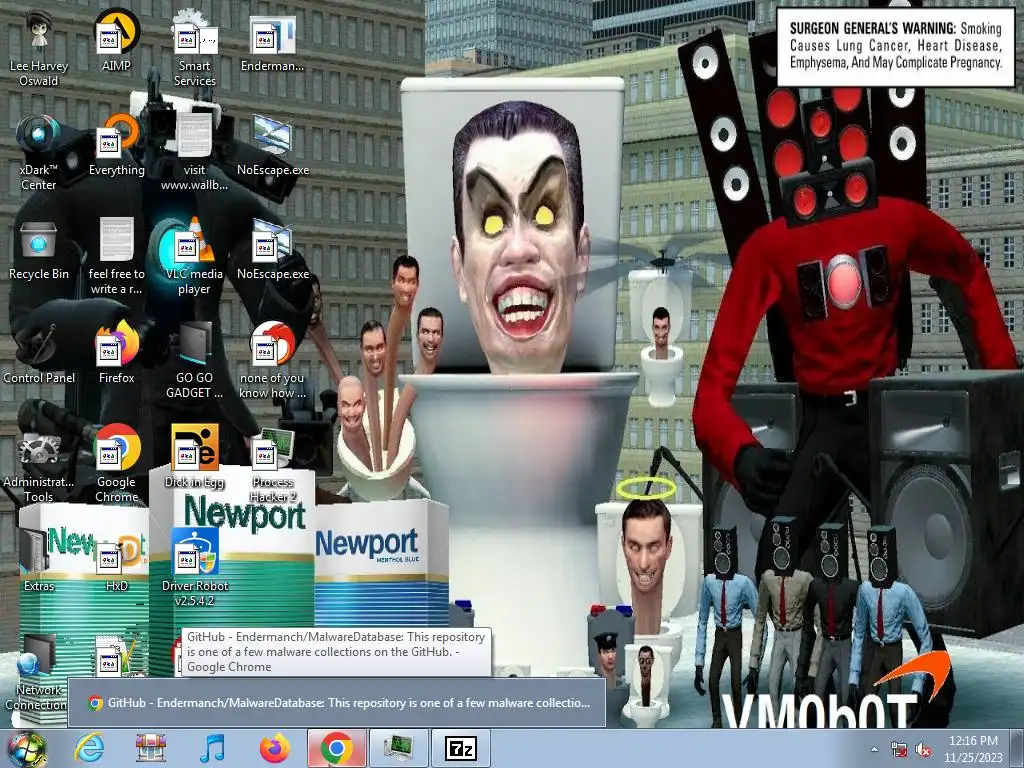The width and height of the screenshot is (1024, 768).
Task: Open the Driver Robot v2.5.4.2 shortcut
Action: [194, 568]
